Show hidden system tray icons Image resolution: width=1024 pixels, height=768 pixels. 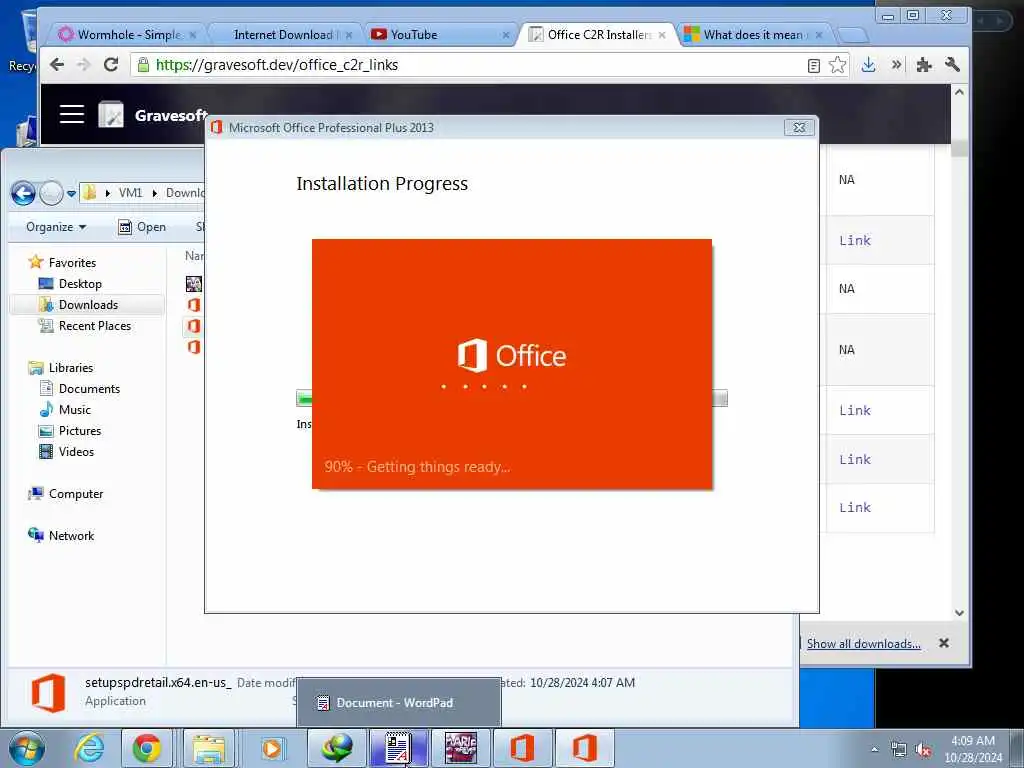coord(874,750)
